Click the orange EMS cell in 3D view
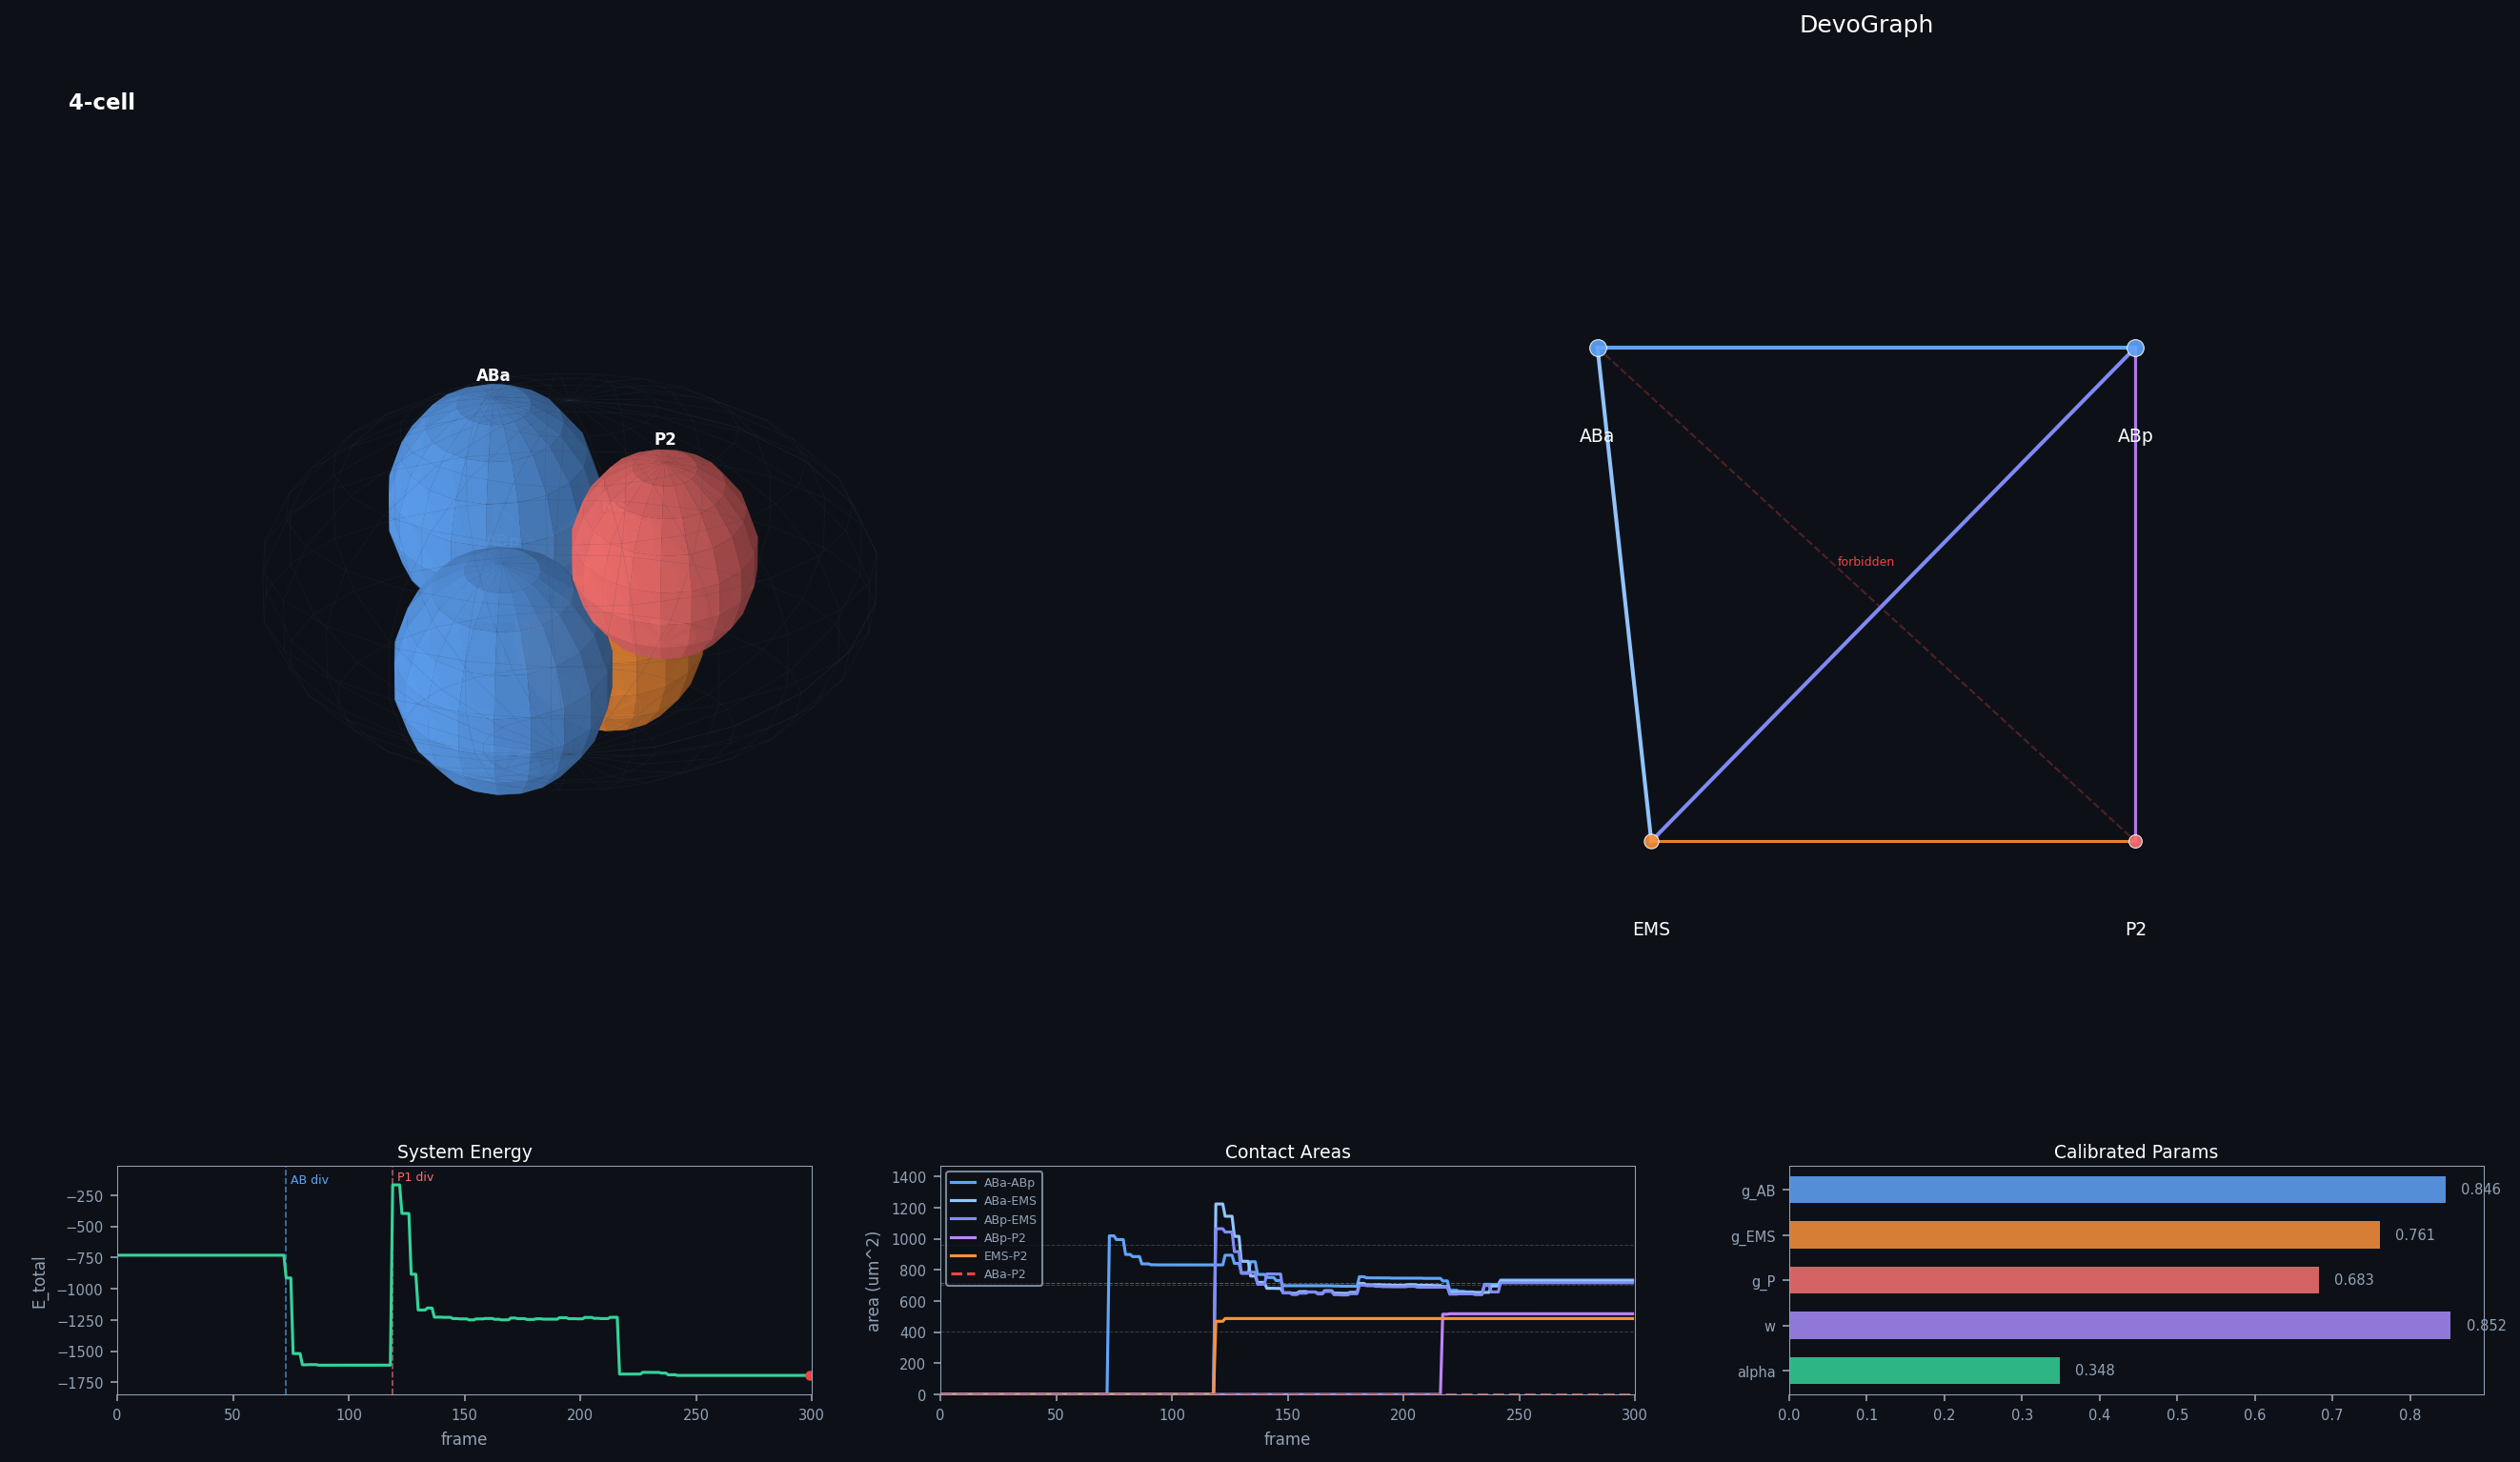Viewport: 2520px width, 1462px height. (x=650, y=690)
